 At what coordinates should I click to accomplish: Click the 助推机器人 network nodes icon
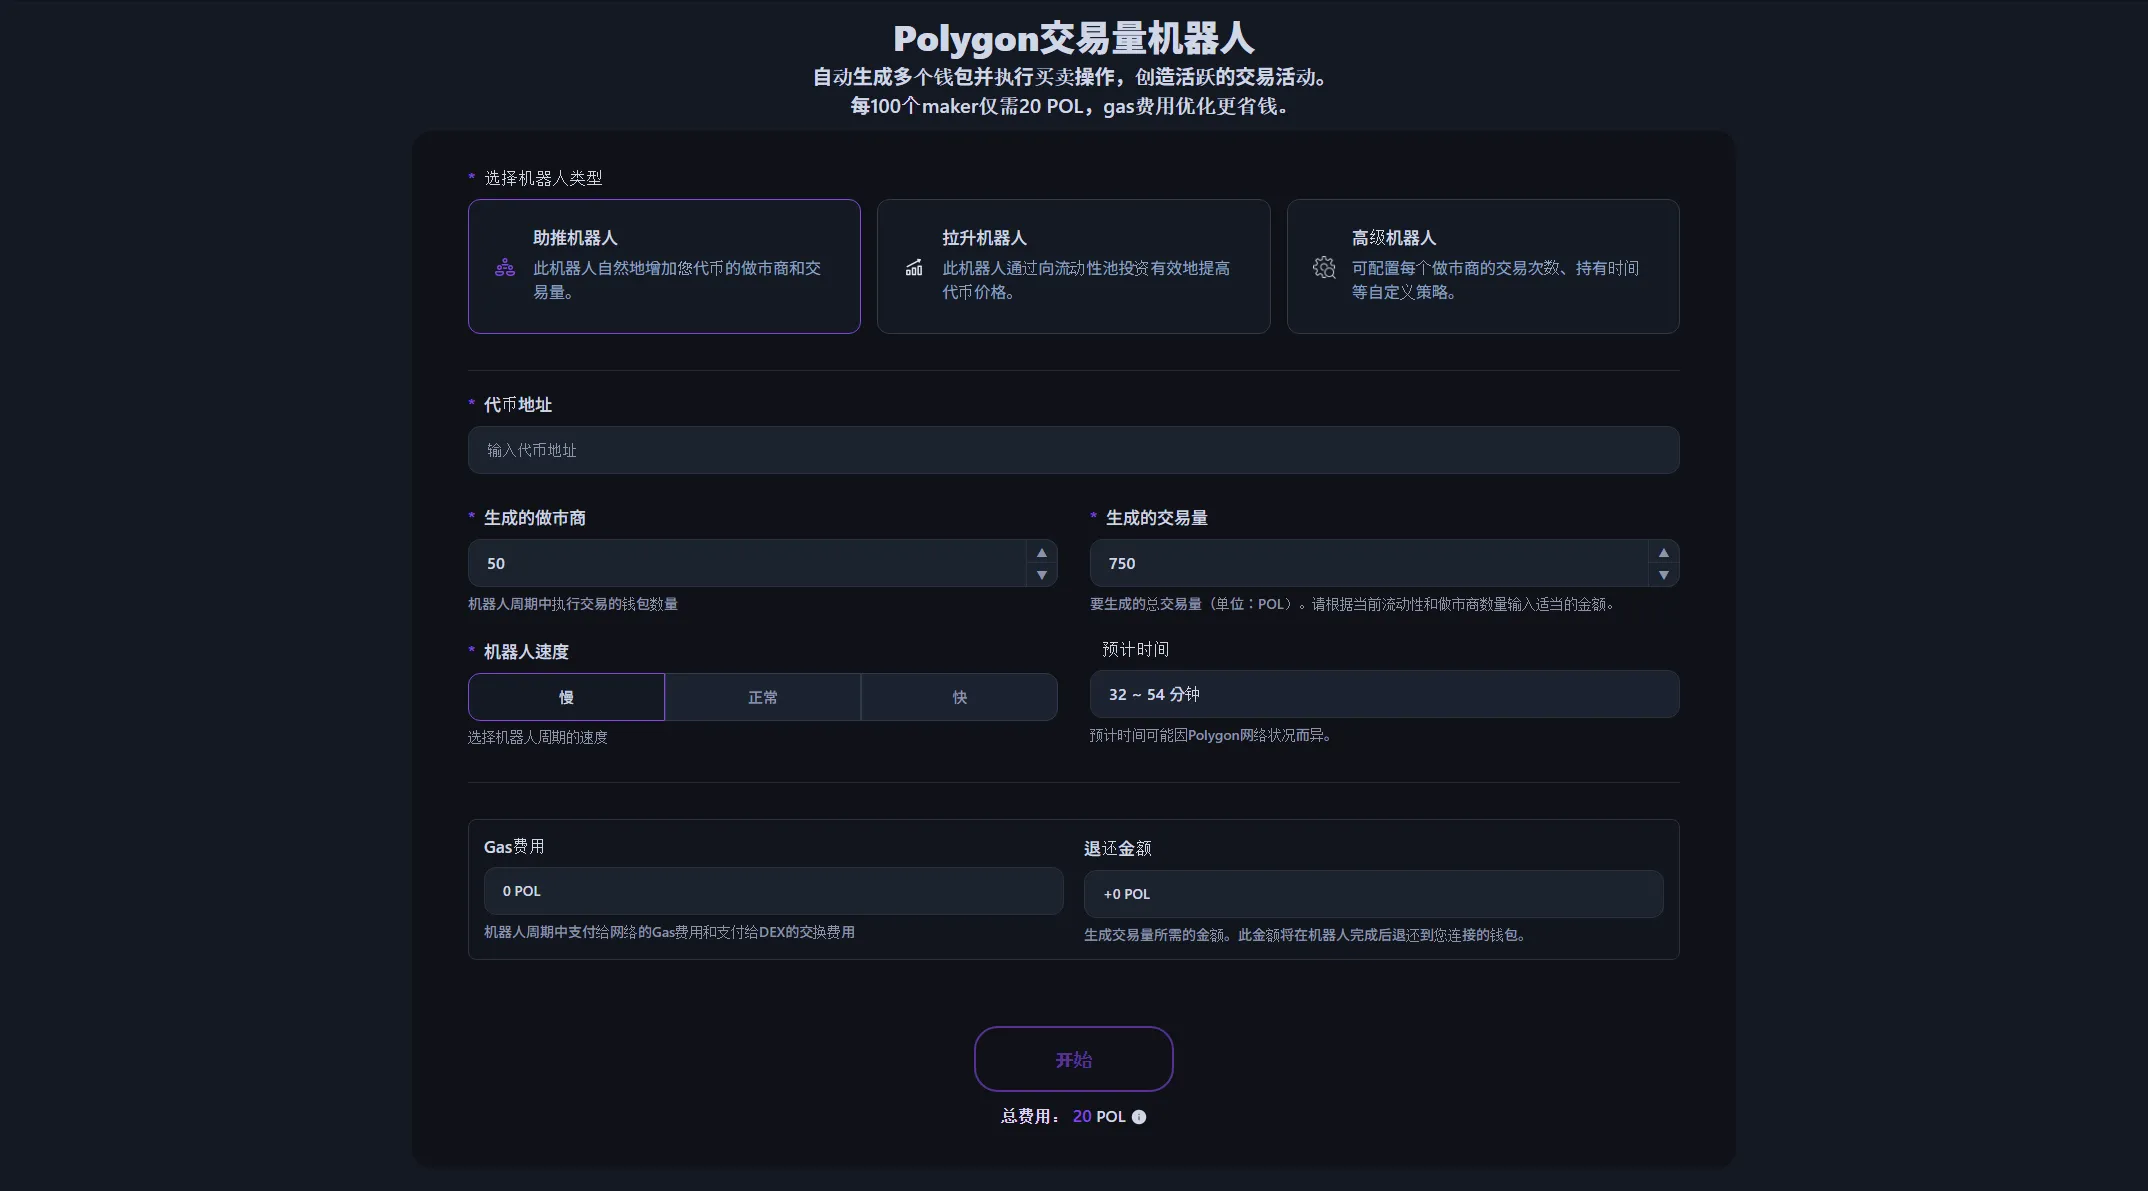(505, 267)
